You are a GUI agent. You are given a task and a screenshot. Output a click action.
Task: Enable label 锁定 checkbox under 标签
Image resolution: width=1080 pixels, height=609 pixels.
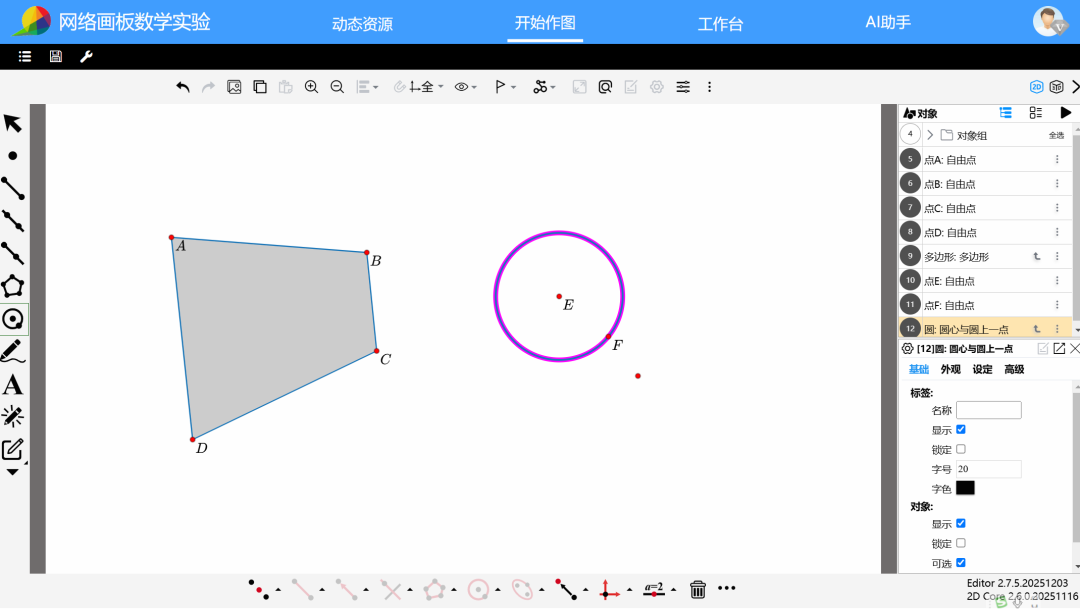[x=961, y=449]
